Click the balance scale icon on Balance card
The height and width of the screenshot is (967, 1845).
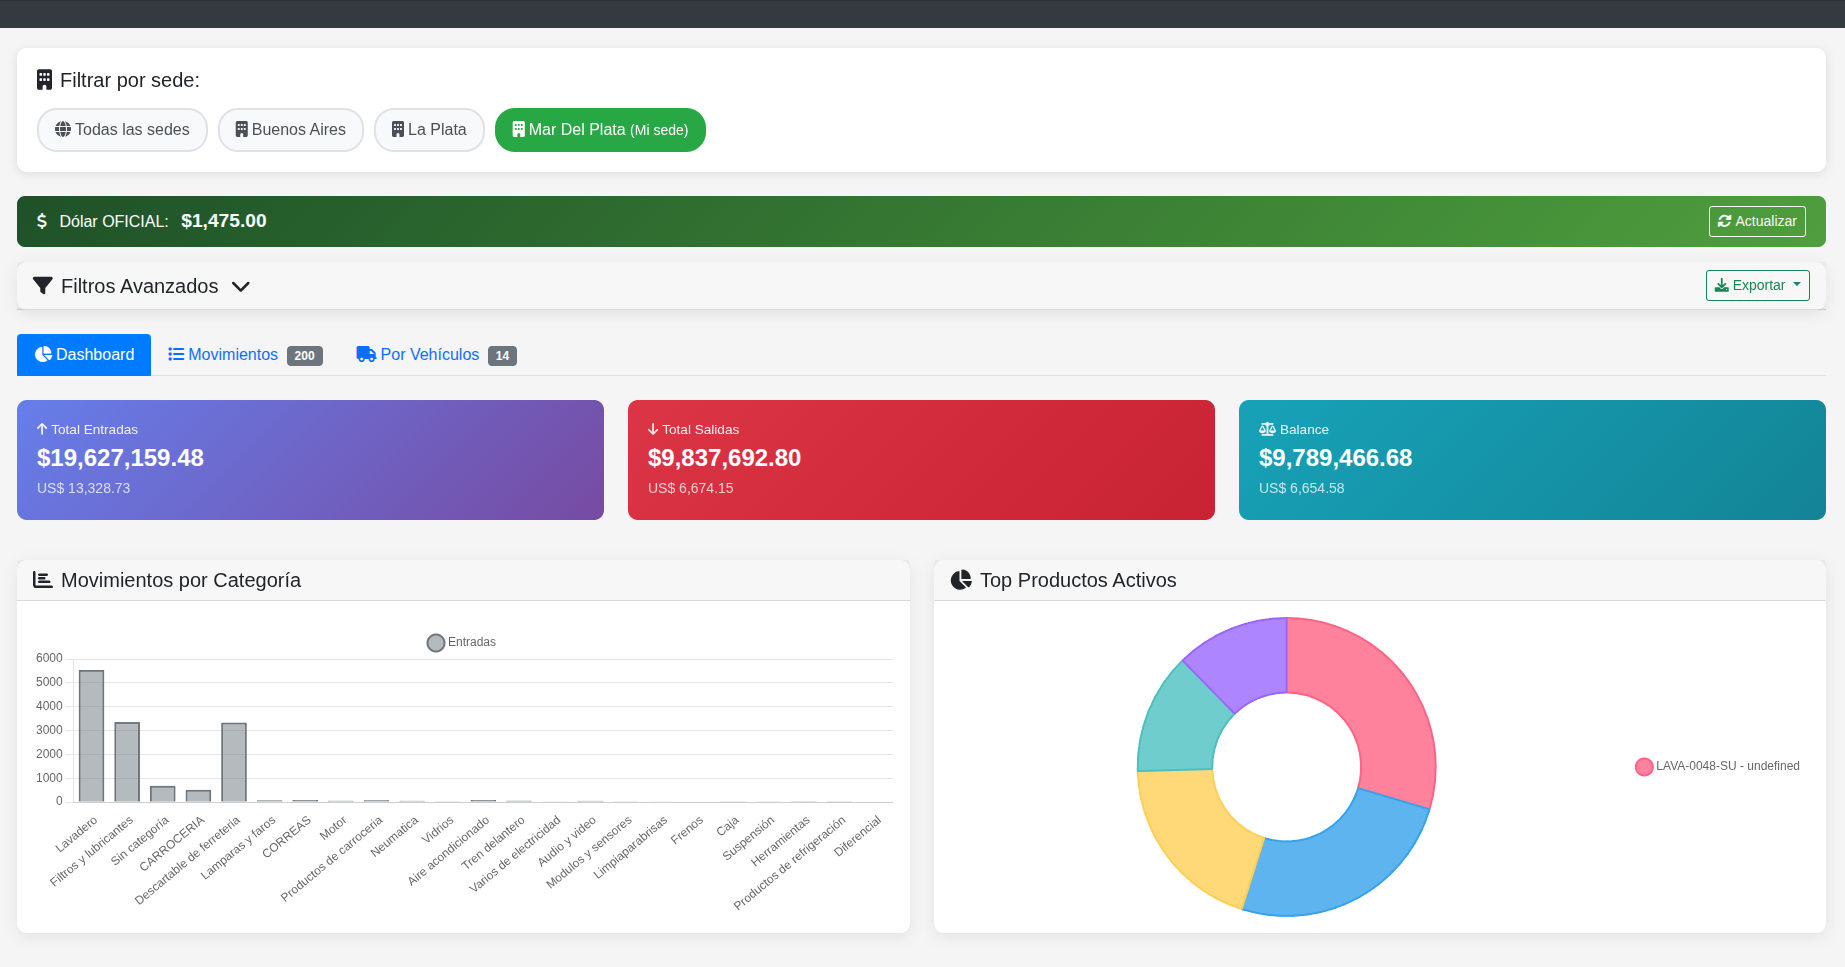click(x=1267, y=429)
